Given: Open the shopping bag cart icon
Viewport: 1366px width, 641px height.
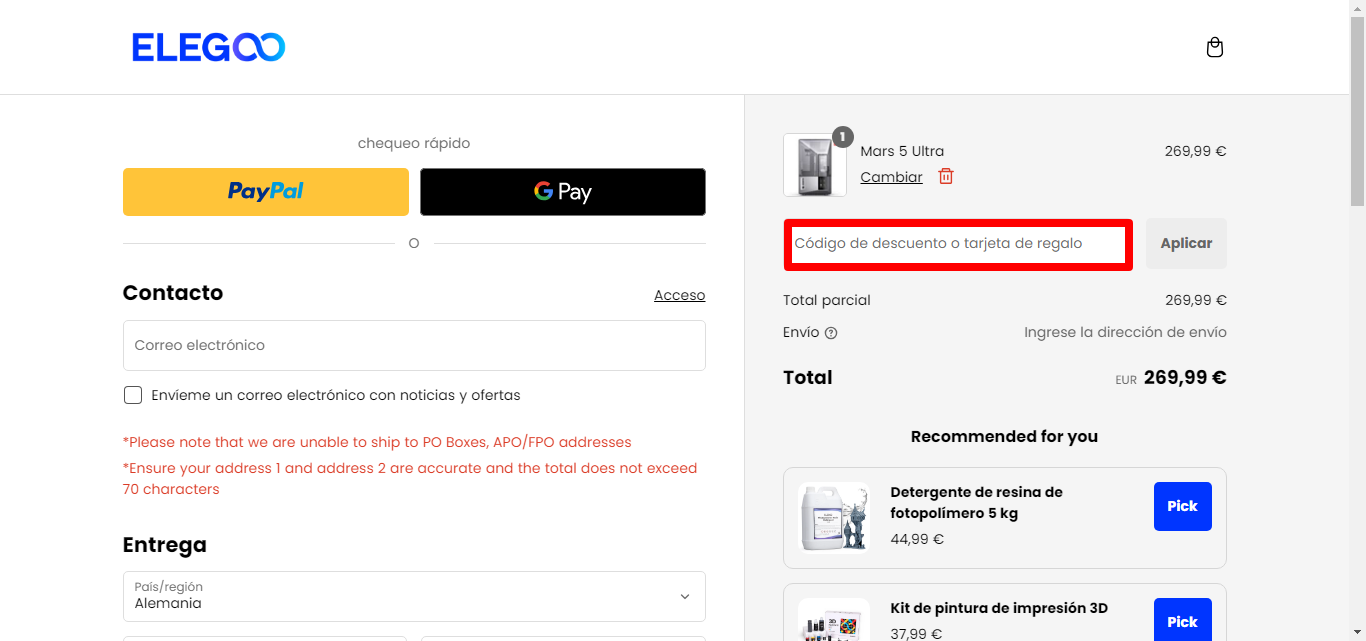Looking at the screenshot, I should tap(1215, 47).
